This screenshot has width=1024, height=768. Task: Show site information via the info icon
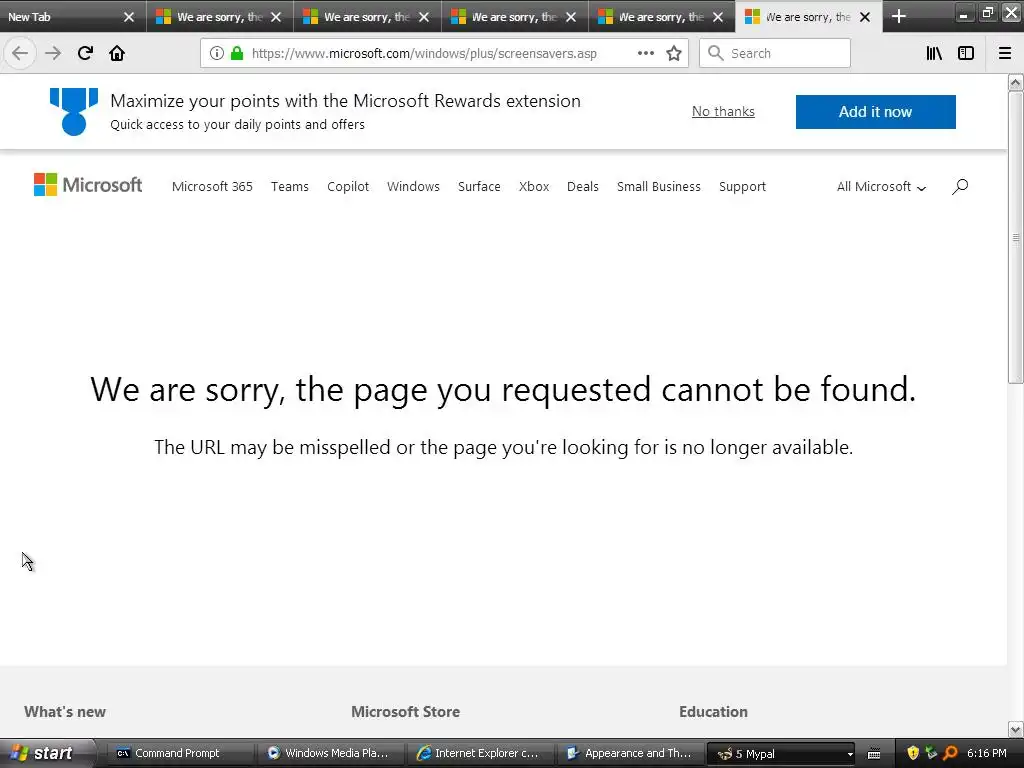coord(217,54)
